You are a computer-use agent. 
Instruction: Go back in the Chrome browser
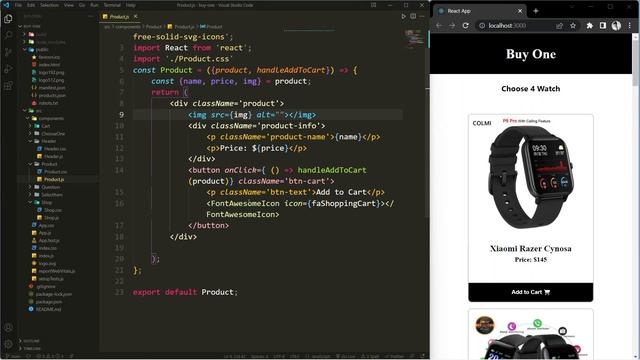[439, 25]
